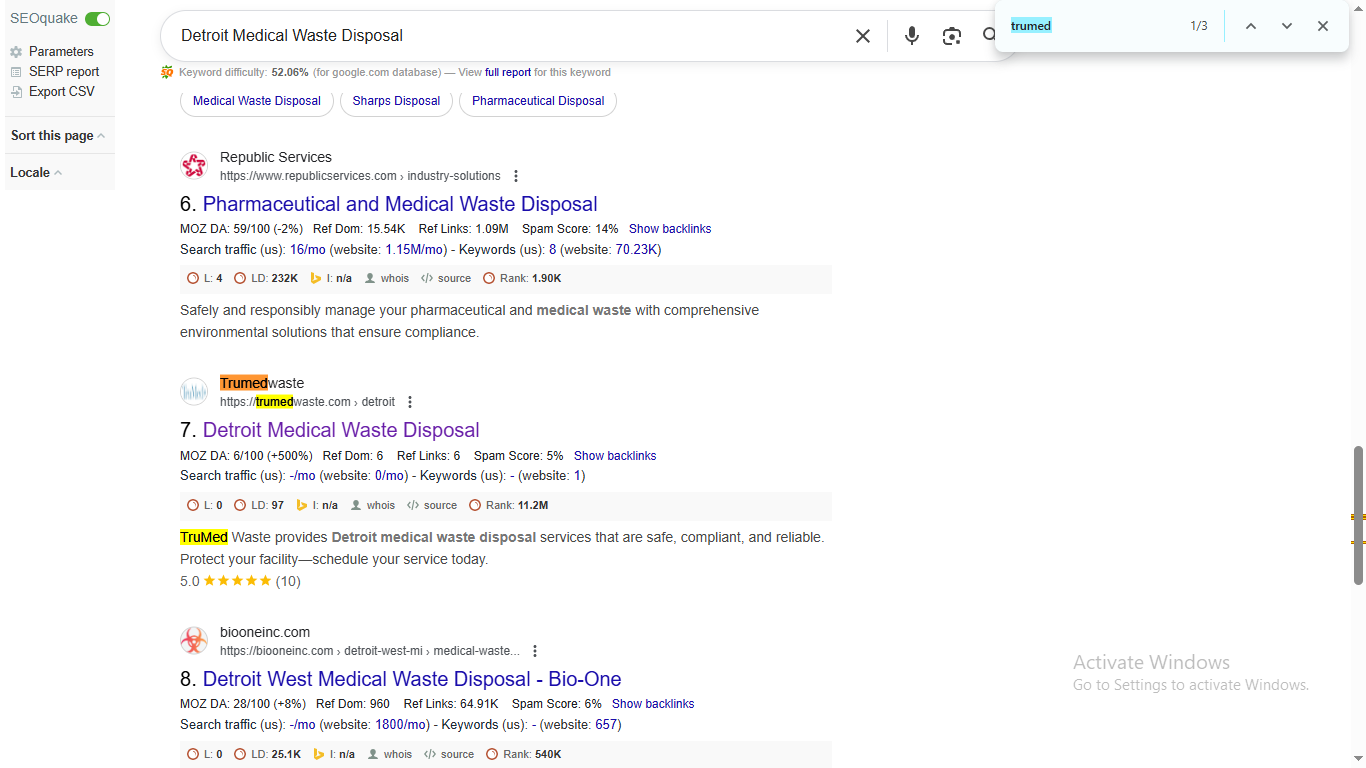Click Export CSV in sidebar
Image resolution: width=1366 pixels, height=768 pixels.
click(61, 92)
